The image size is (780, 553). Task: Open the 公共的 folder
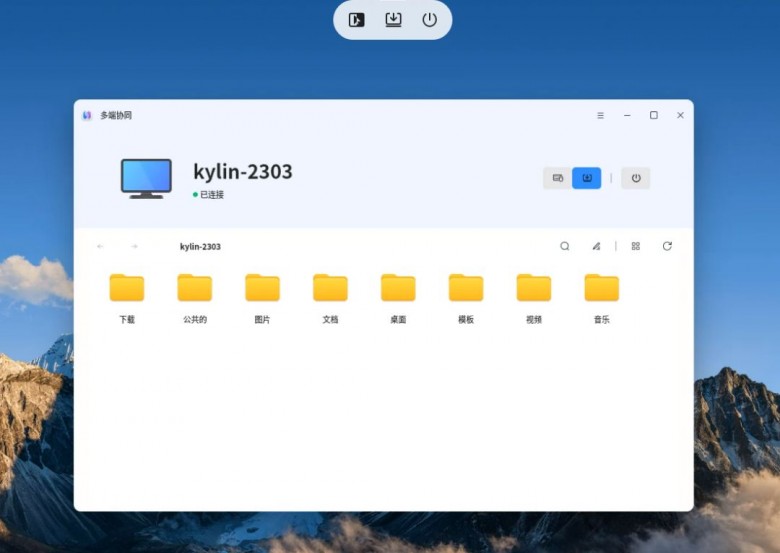(x=195, y=298)
